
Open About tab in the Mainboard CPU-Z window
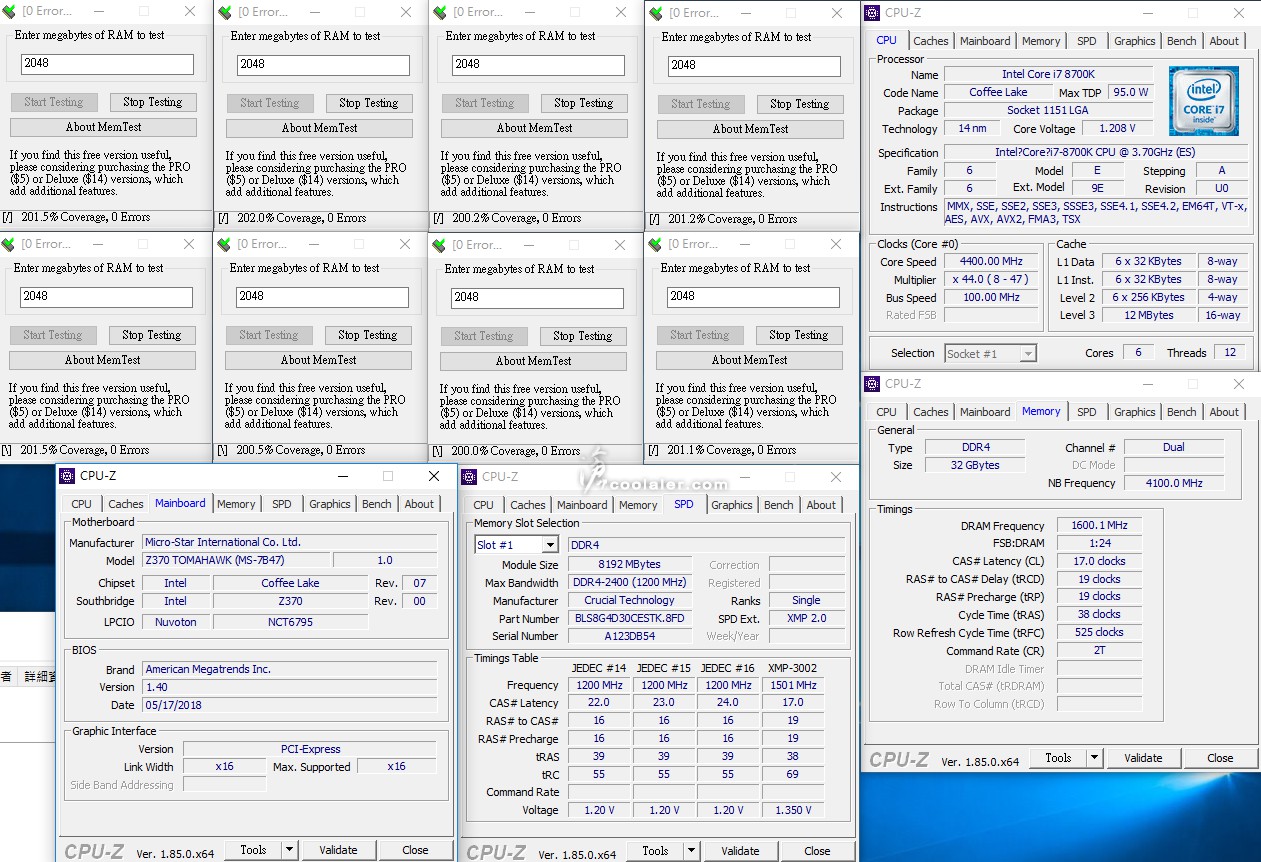pyautogui.click(x=420, y=504)
